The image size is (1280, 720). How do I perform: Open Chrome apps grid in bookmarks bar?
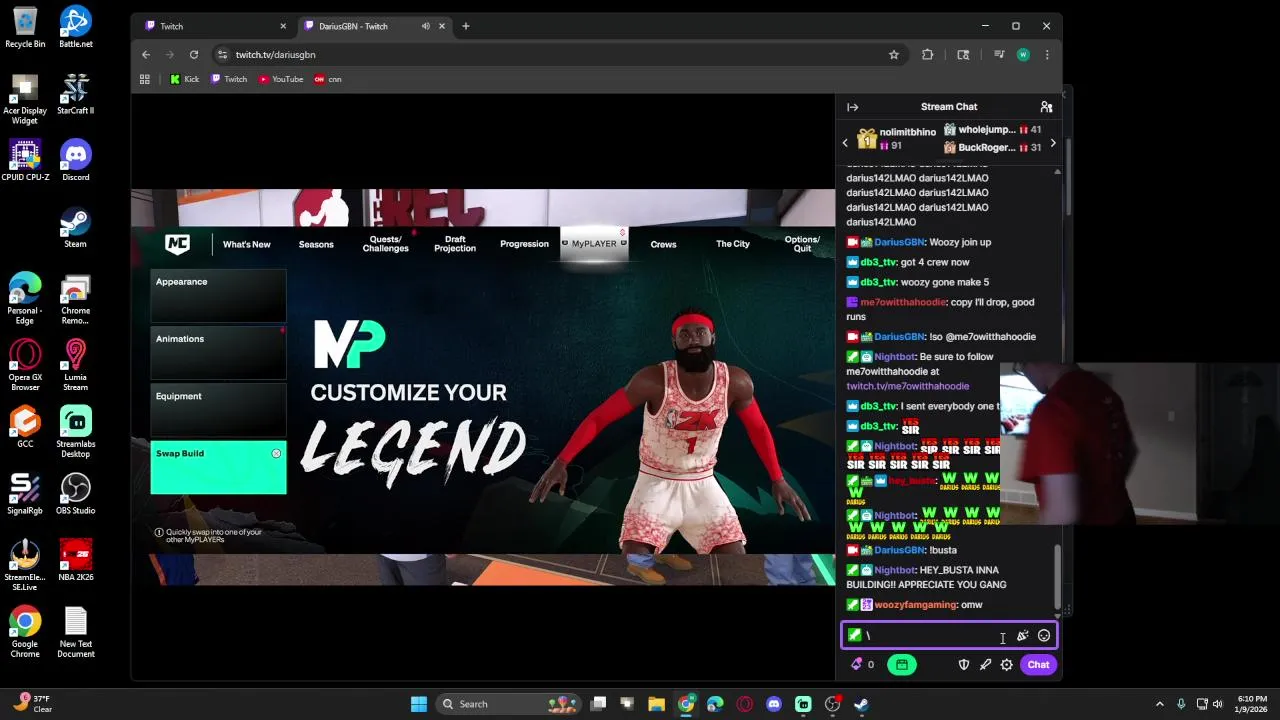145,79
